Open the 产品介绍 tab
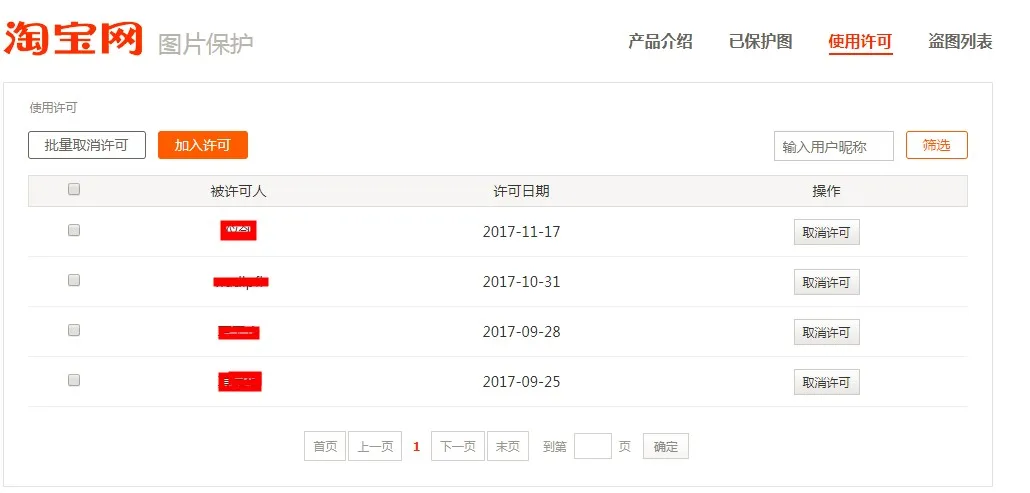 [x=660, y=41]
